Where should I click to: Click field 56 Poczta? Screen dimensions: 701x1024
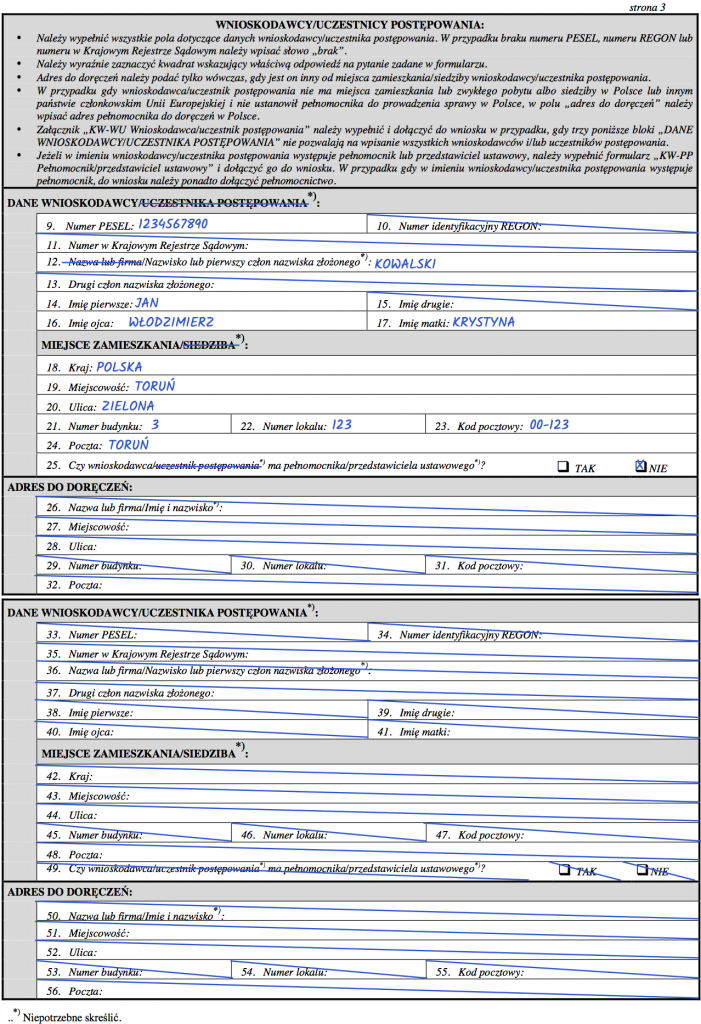tap(367, 990)
